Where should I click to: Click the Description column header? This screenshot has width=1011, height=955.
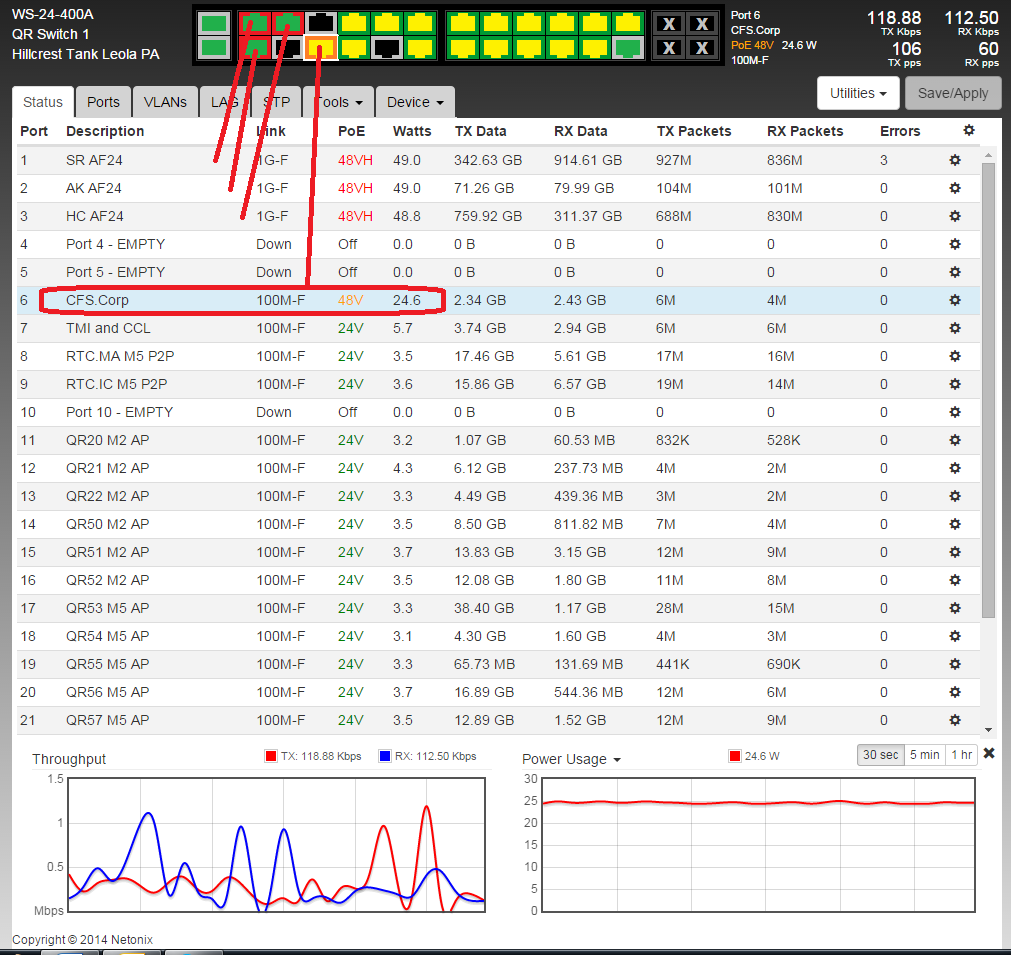[105, 131]
